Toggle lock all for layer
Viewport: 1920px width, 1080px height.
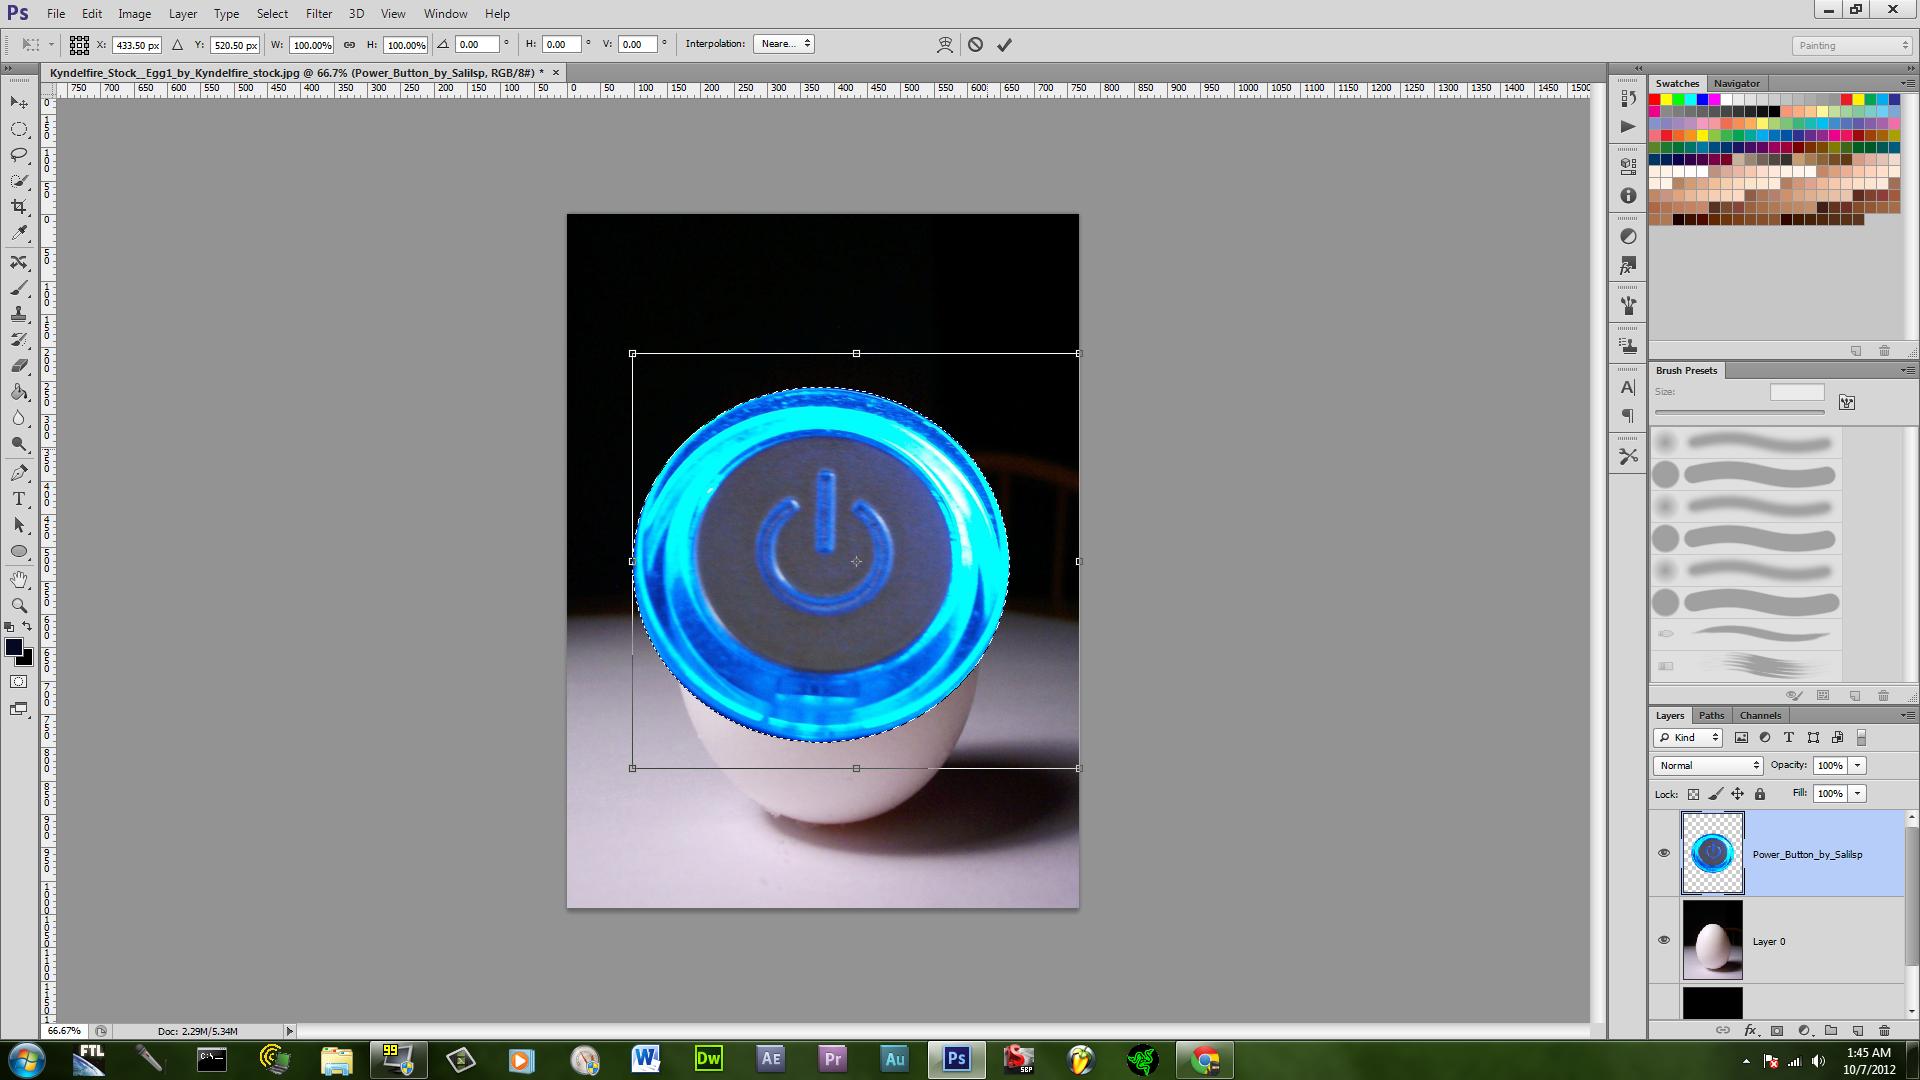[x=1760, y=794]
